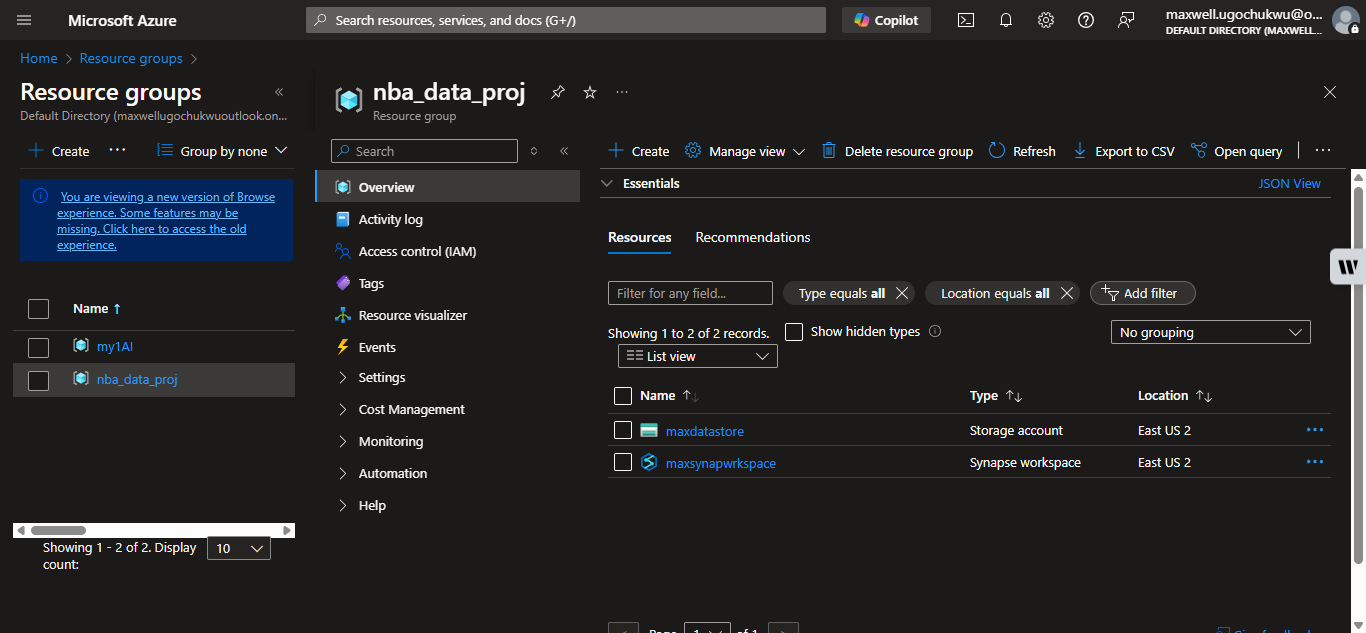The image size is (1366, 633).
Task: Open the Copilot button
Action: (886, 20)
